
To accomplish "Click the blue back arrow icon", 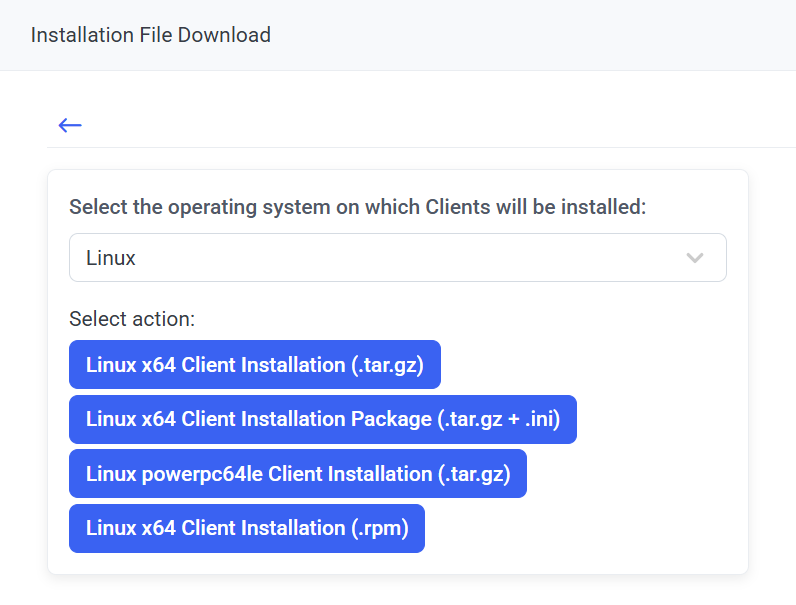I will coord(70,125).
